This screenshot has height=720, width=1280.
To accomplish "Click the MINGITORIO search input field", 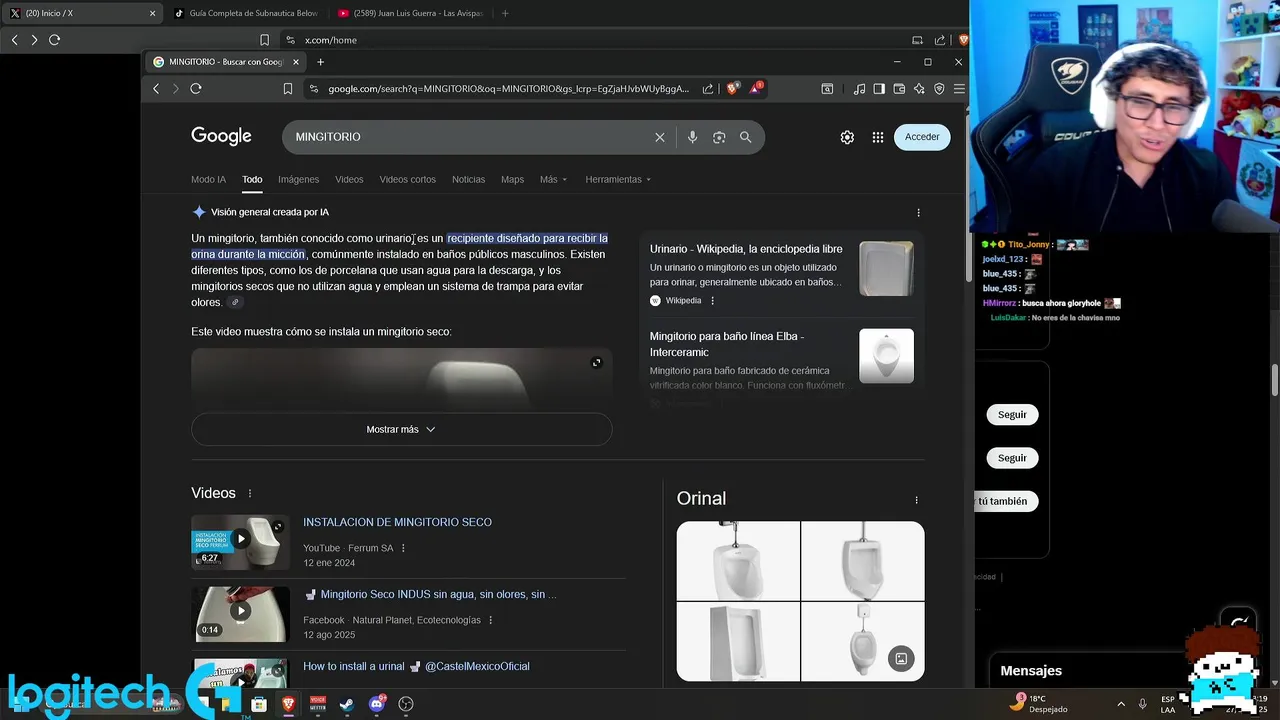I will click(x=470, y=137).
